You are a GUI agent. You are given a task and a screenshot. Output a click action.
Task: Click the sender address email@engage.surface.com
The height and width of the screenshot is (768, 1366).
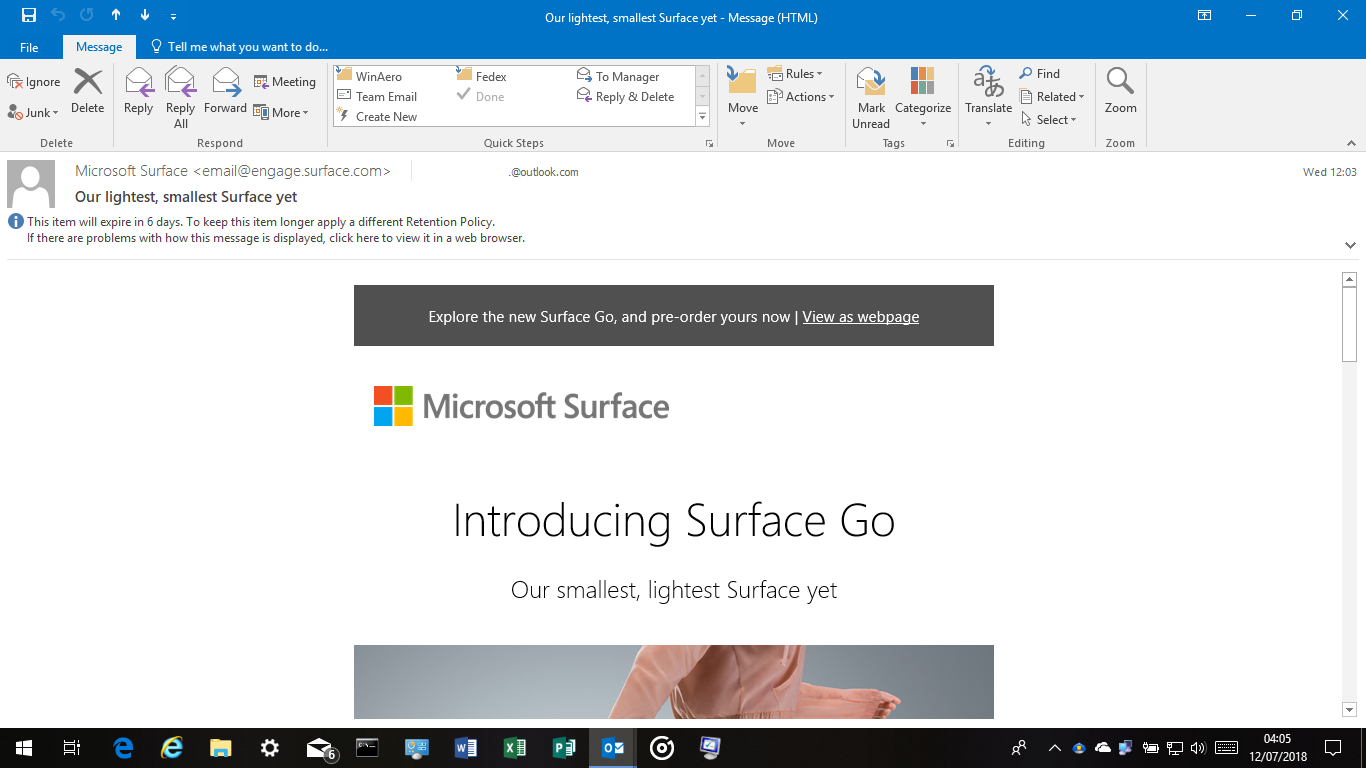click(292, 171)
